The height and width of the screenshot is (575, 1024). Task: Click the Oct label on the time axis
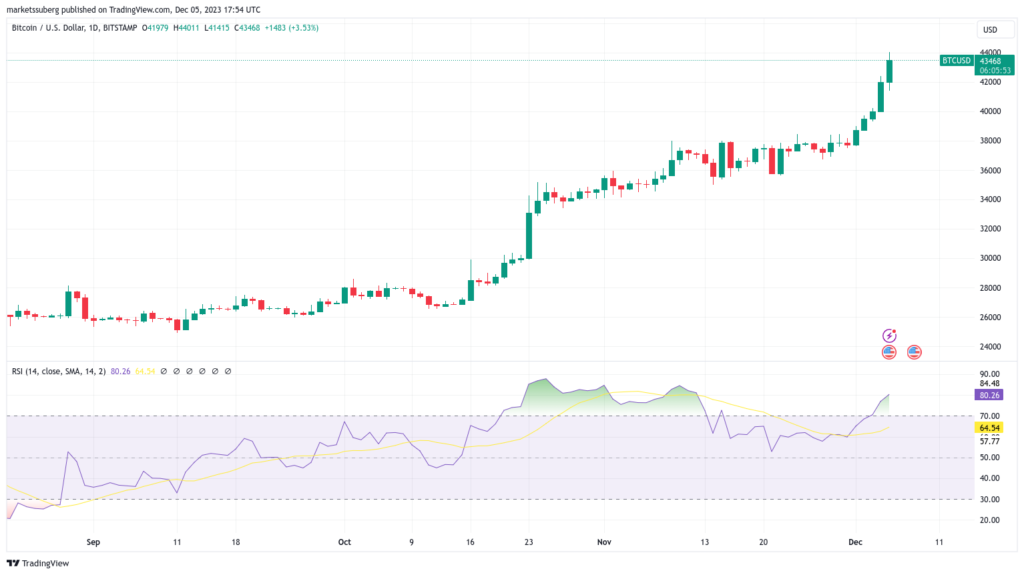click(x=344, y=542)
